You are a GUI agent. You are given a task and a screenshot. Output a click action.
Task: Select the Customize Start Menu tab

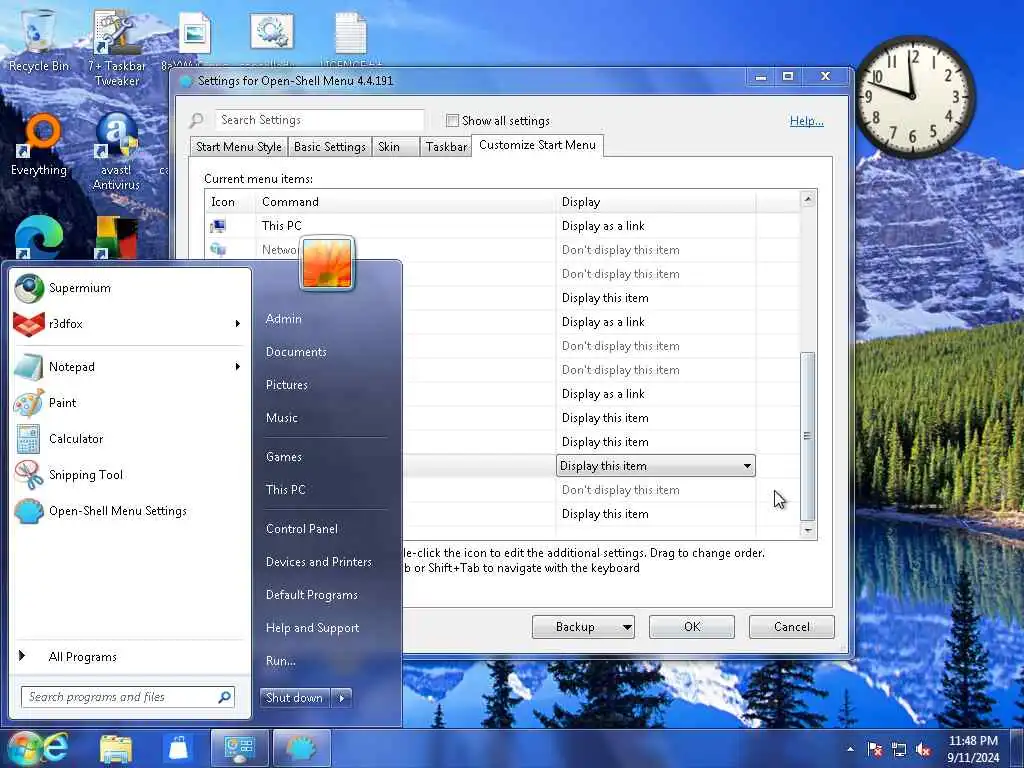point(537,145)
